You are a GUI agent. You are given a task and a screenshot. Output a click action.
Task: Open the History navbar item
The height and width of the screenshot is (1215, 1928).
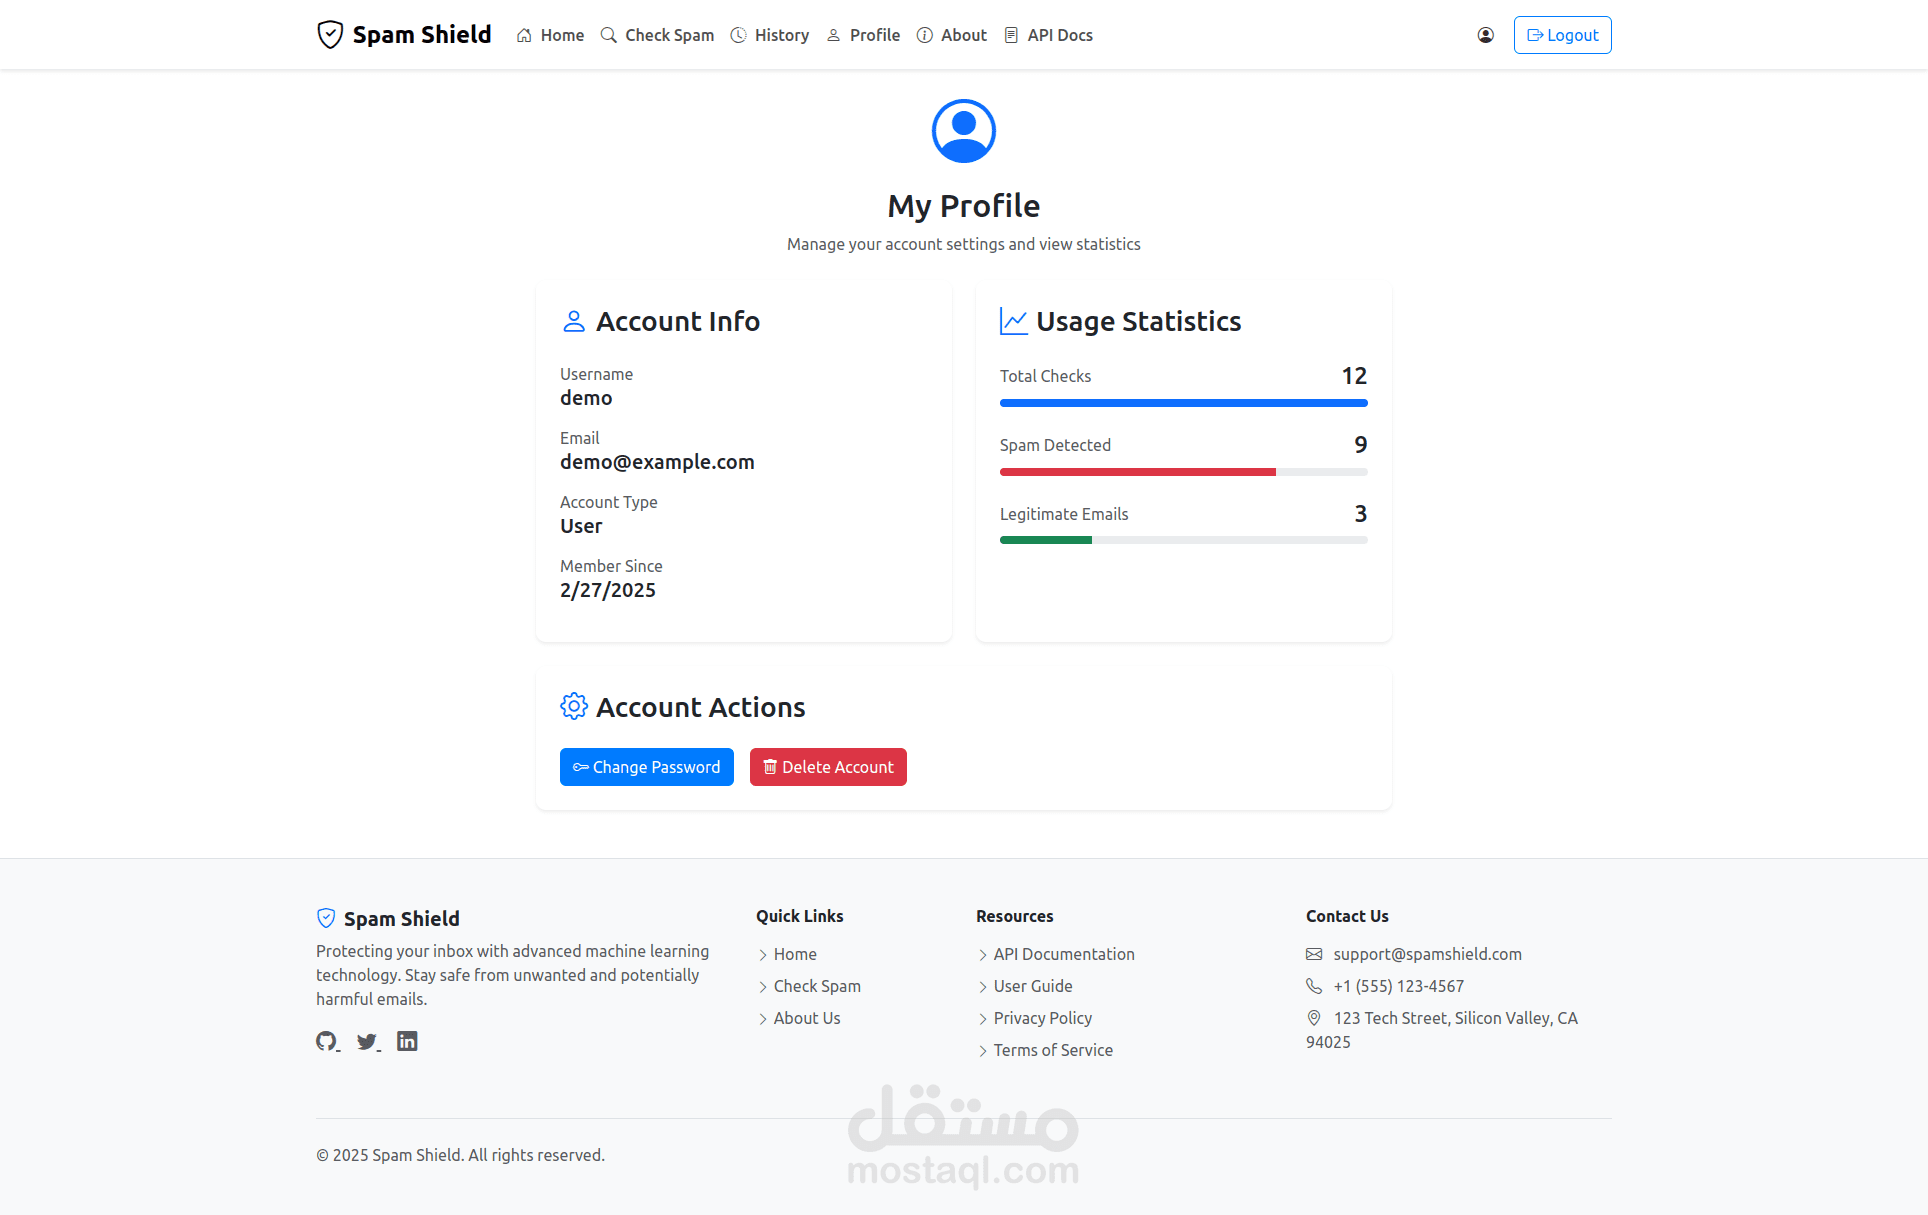(x=769, y=35)
